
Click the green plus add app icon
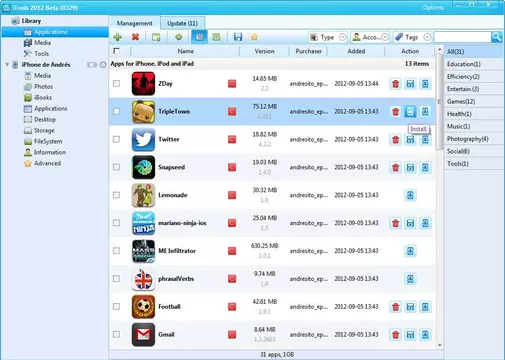pos(117,37)
